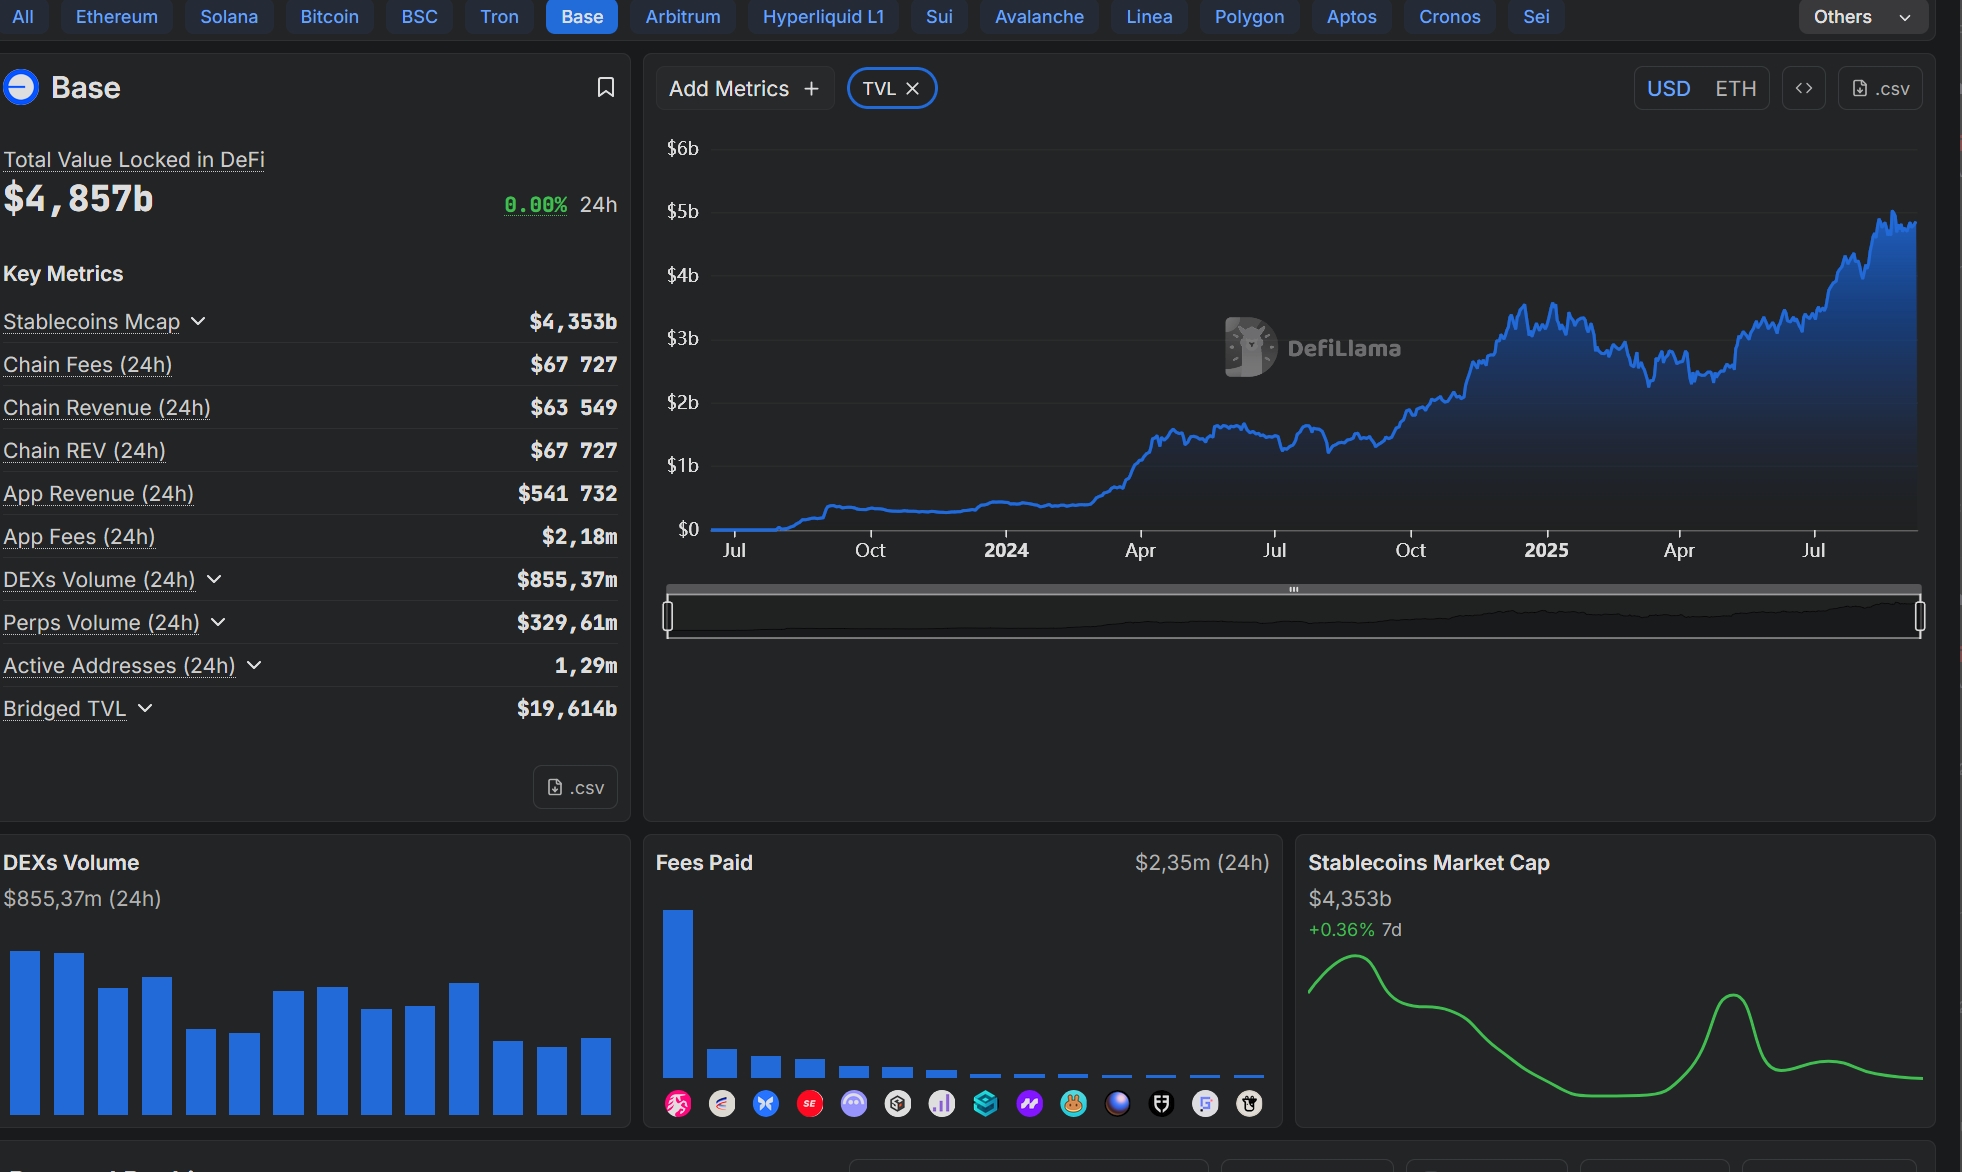This screenshot has width=1962, height=1172.
Task: Select USD denomination
Action: (1668, 88)
